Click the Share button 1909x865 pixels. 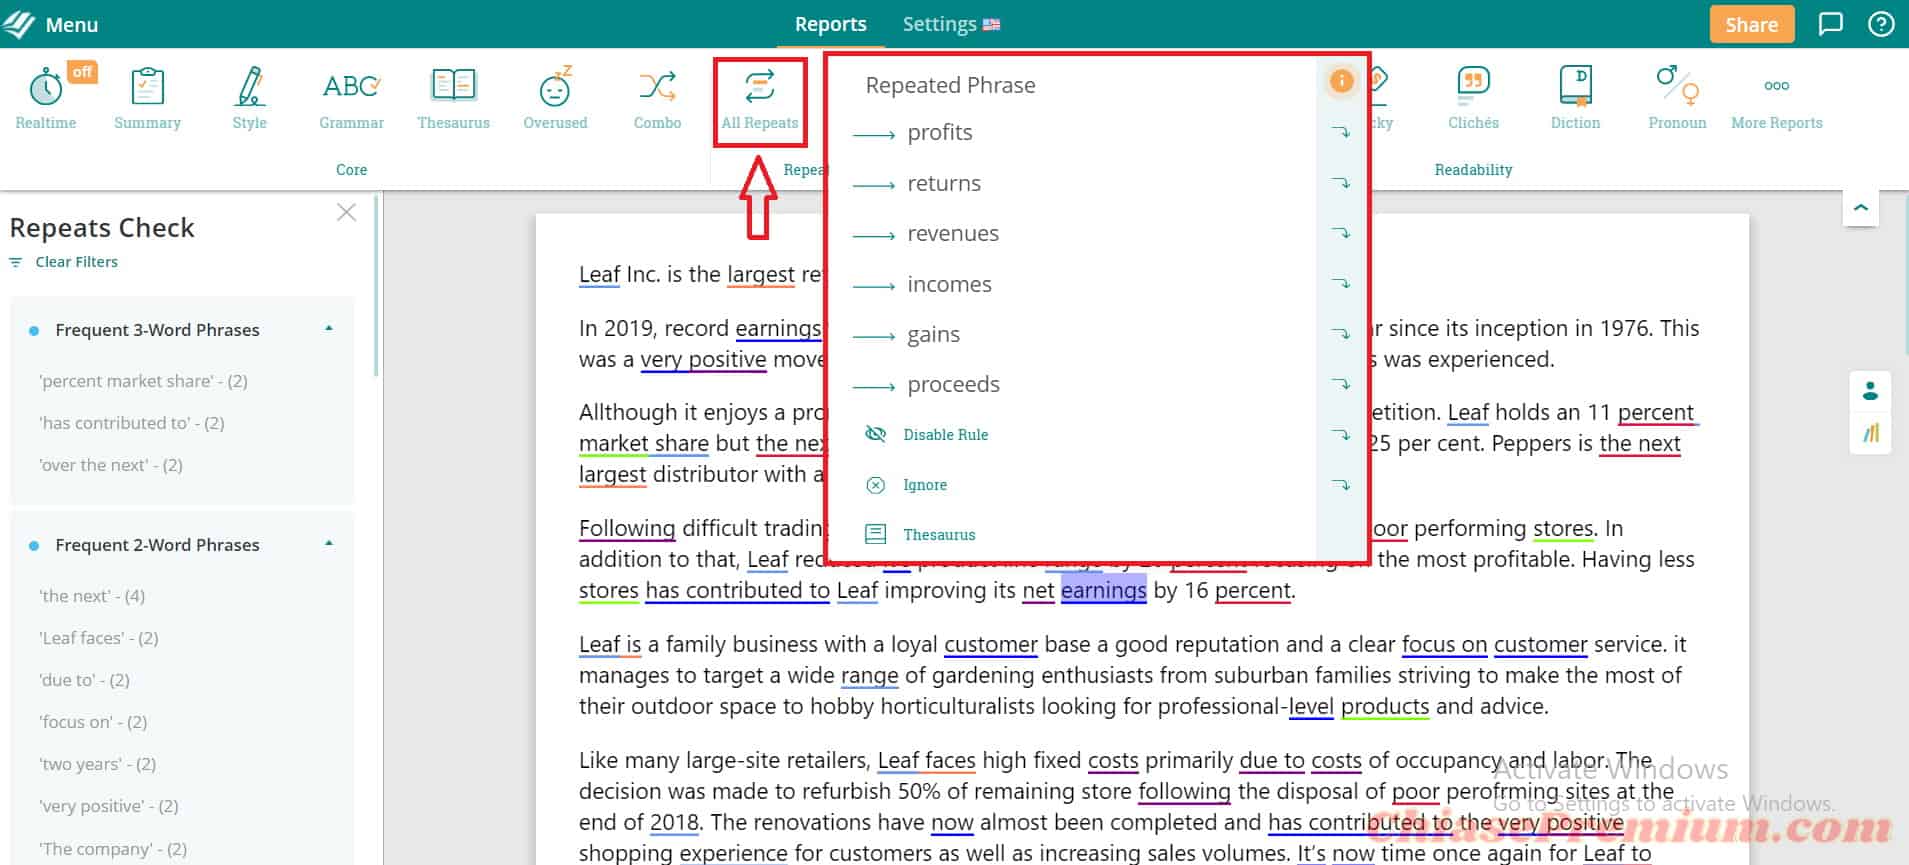coord(1751,25)
